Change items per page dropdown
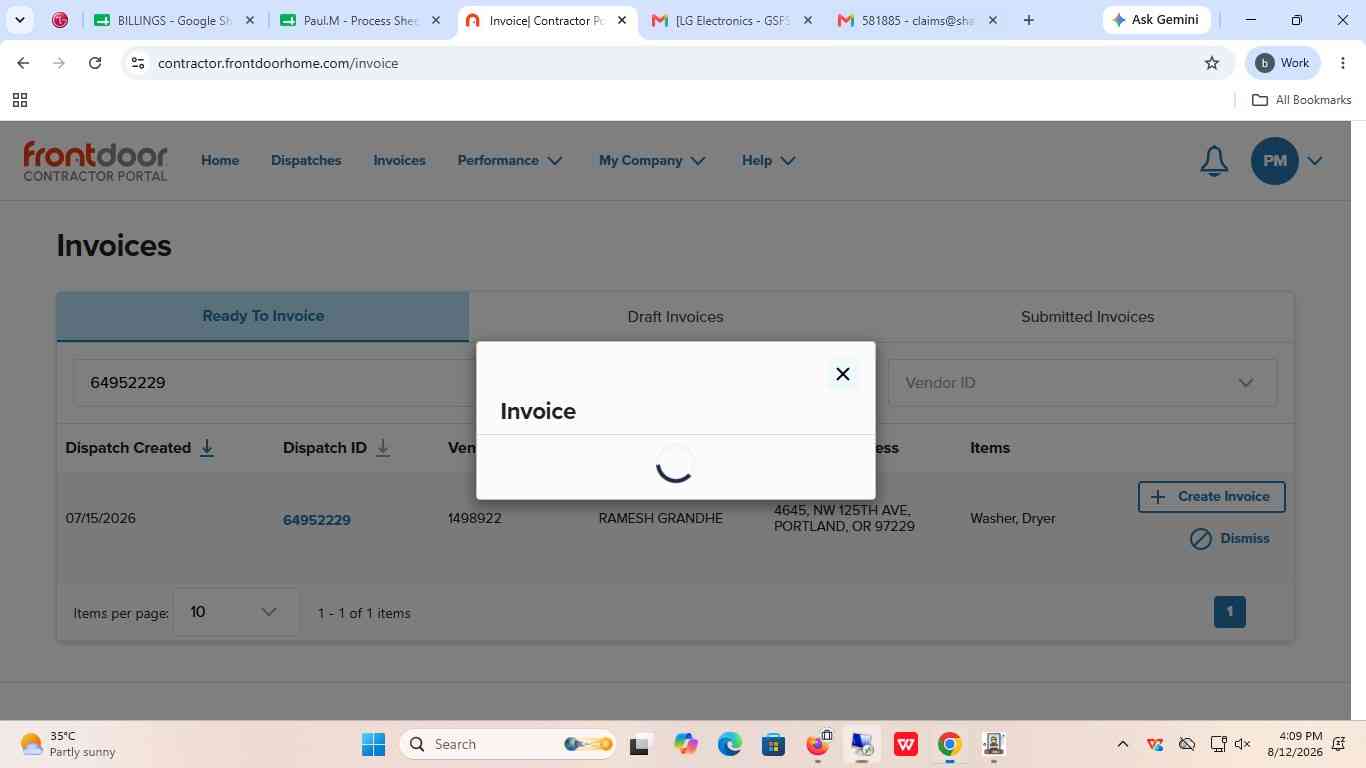 [236, 612]
